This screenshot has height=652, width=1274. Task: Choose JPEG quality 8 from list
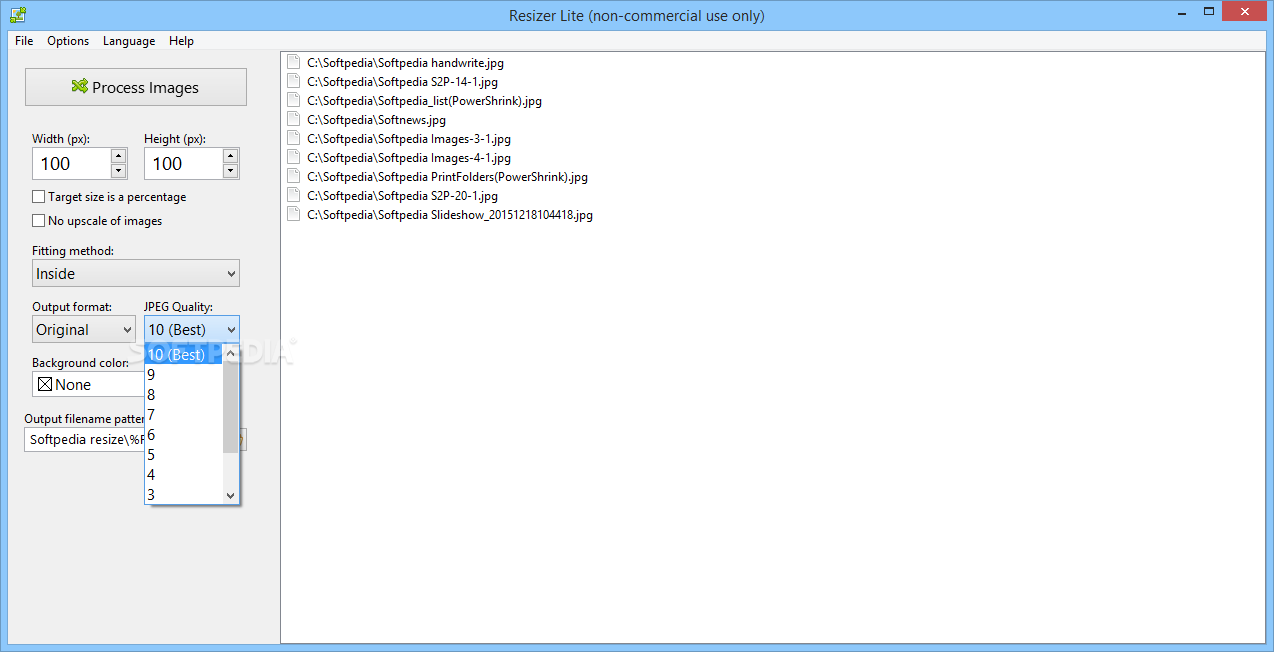(x=183, y=394)
